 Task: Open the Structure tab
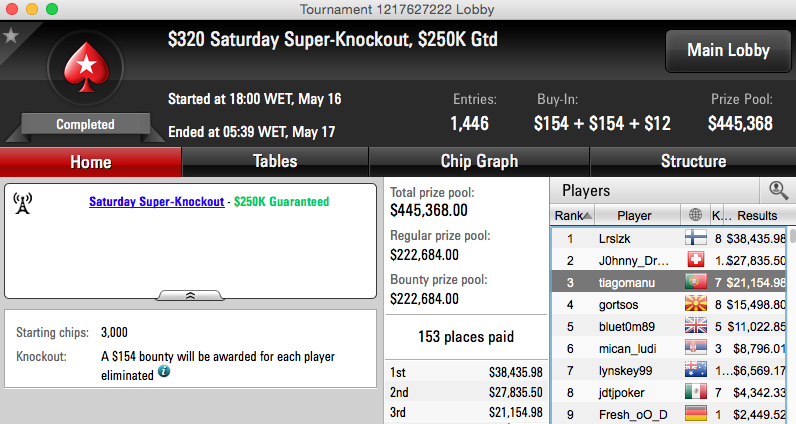(693, 161)
